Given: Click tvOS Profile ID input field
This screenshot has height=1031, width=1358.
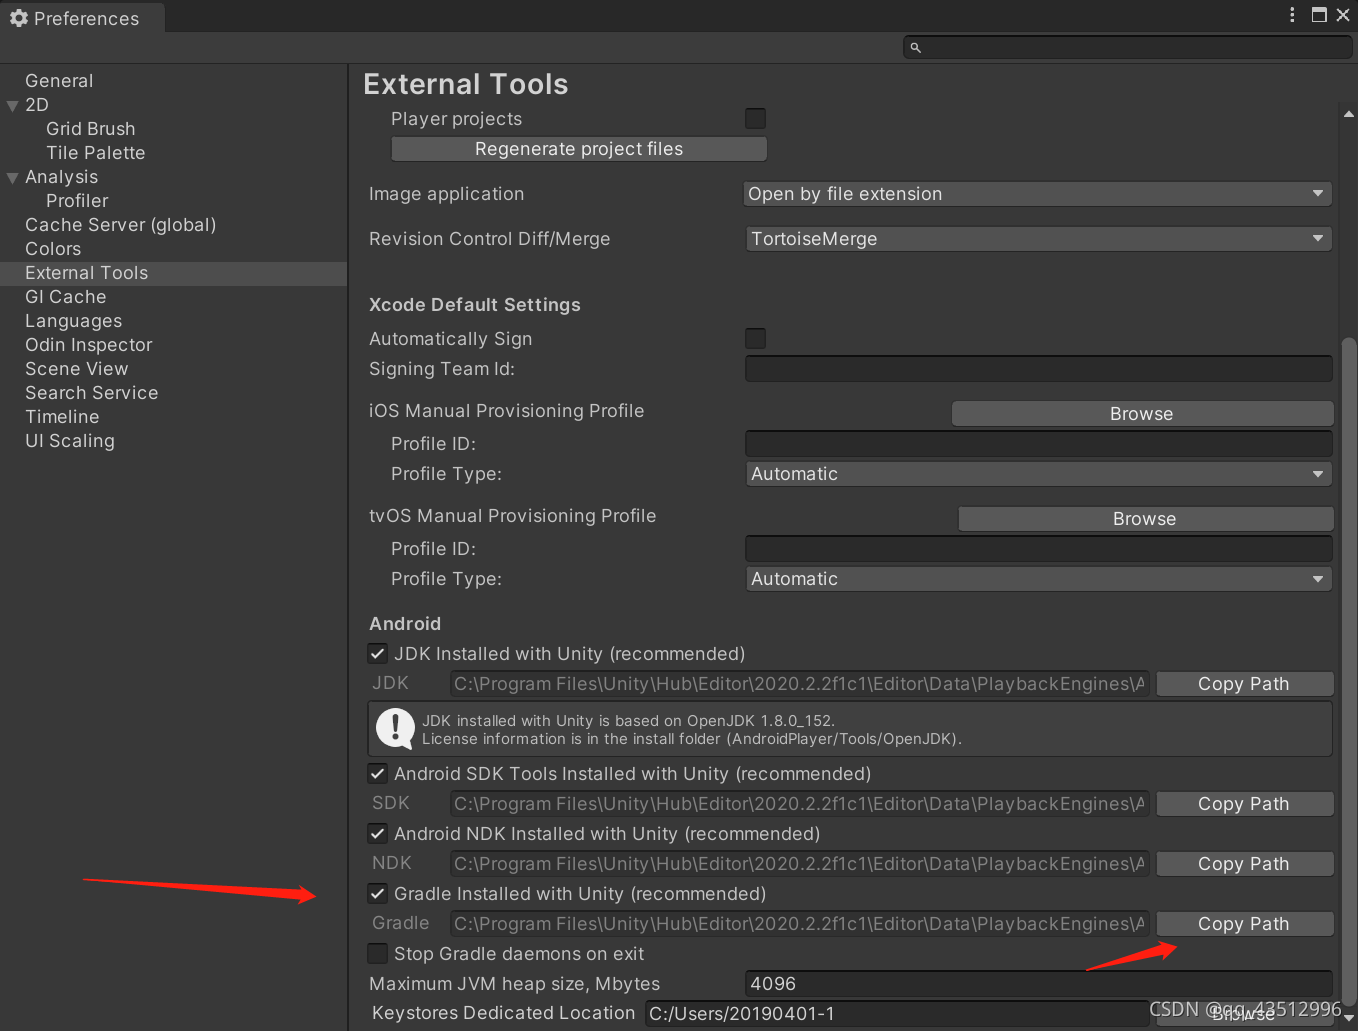Looking at the screenshot, I should click(x=1038, y=548).
